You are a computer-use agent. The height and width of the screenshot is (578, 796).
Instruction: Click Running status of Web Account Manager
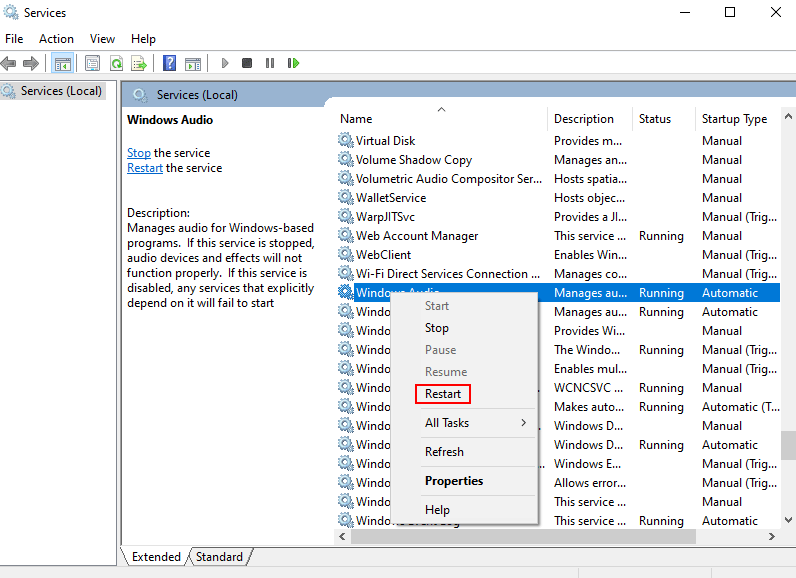pos(661,236)
